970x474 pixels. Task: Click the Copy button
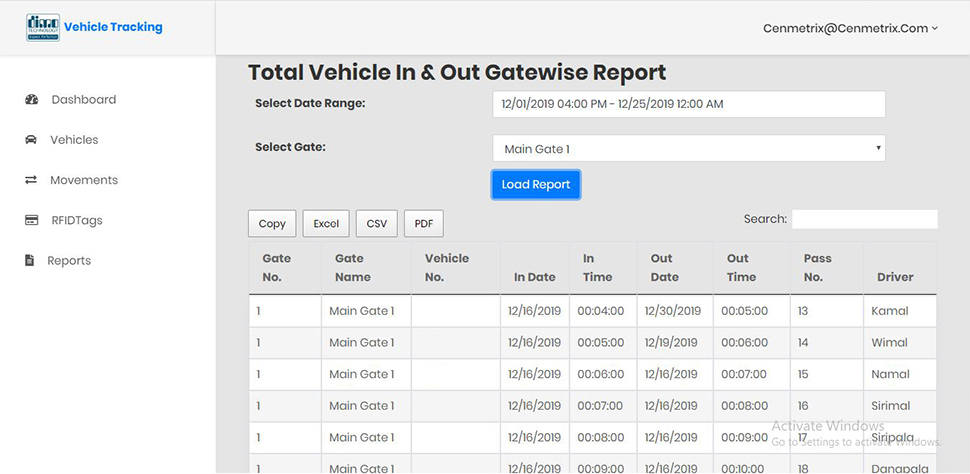tap(272, 223)
